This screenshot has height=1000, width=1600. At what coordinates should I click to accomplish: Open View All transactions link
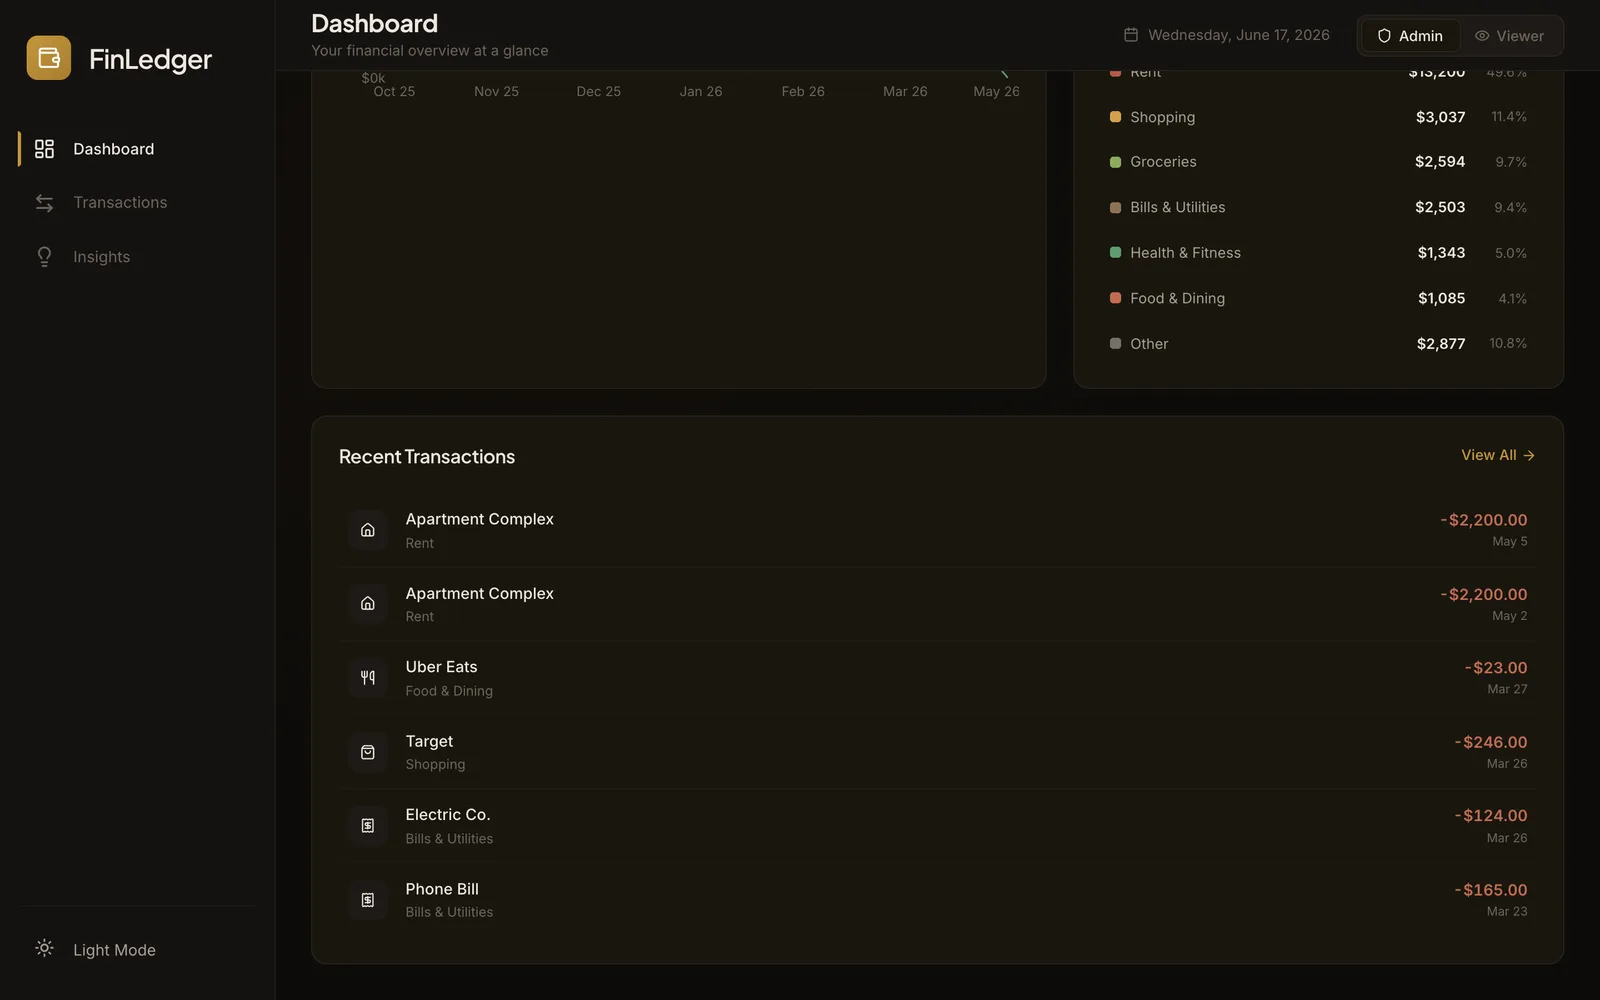(1498, 455)
